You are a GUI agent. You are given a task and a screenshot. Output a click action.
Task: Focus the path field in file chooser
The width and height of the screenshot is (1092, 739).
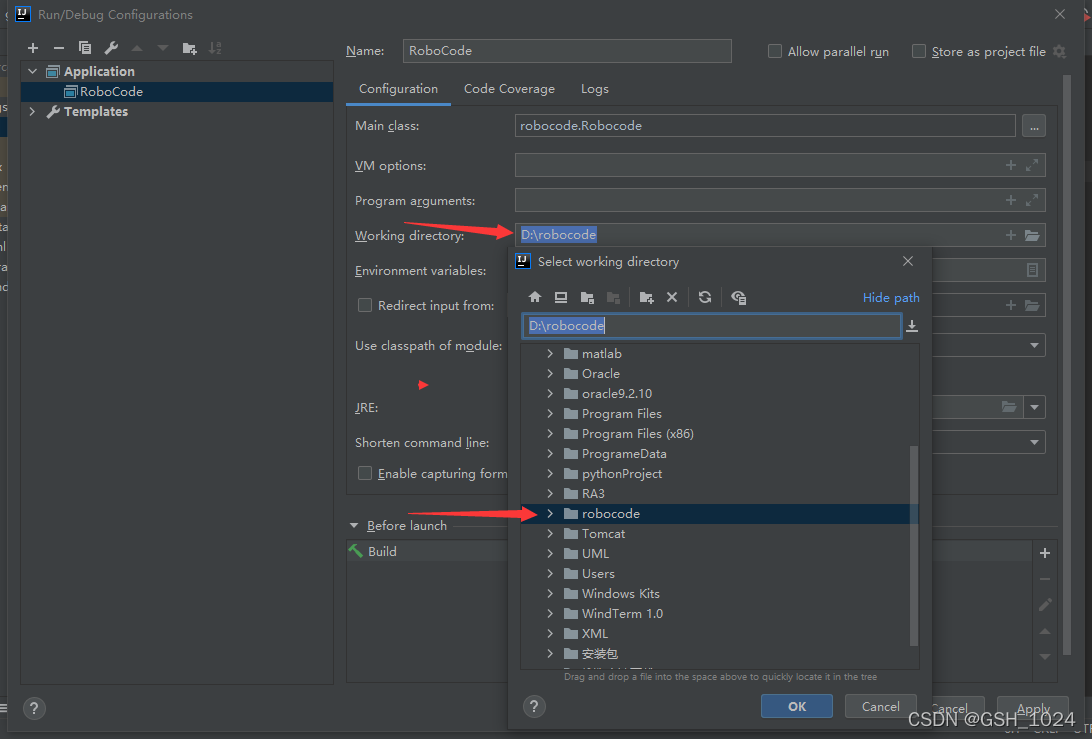711,326
